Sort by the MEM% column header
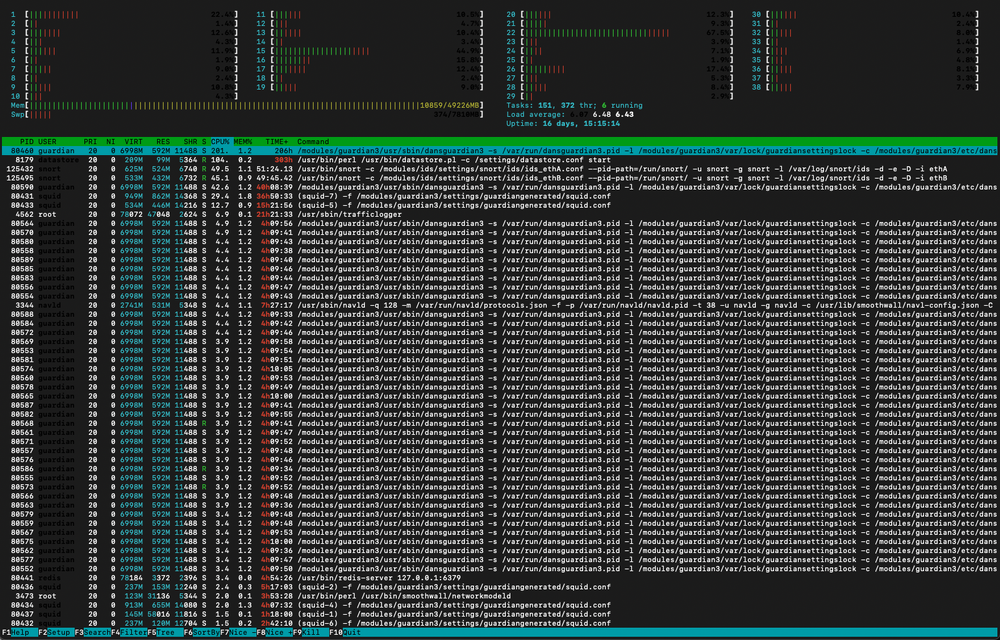 pos(243,142)
